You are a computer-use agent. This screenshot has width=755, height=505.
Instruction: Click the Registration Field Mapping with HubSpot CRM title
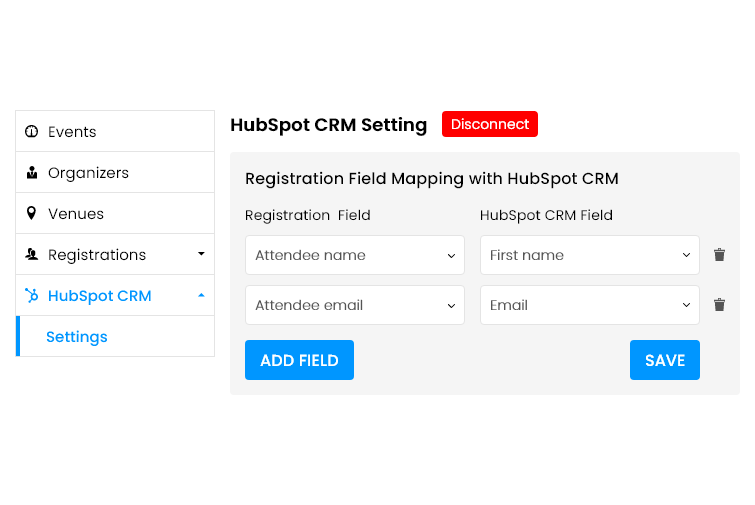[x=432, y=179]
